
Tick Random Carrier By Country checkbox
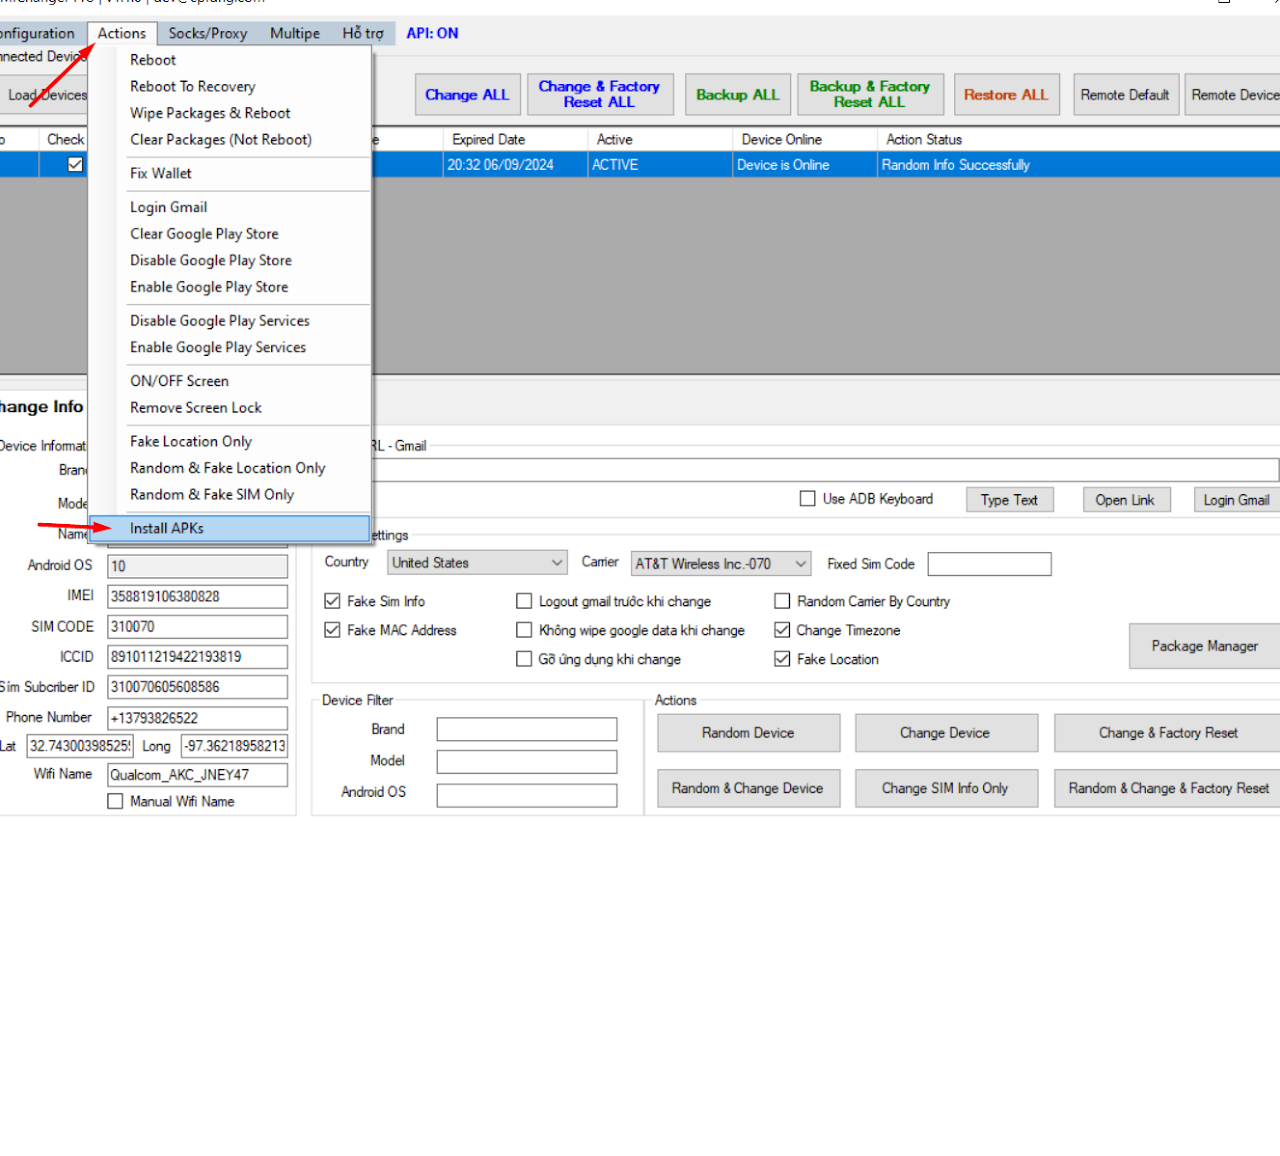[x=782, y=601]
